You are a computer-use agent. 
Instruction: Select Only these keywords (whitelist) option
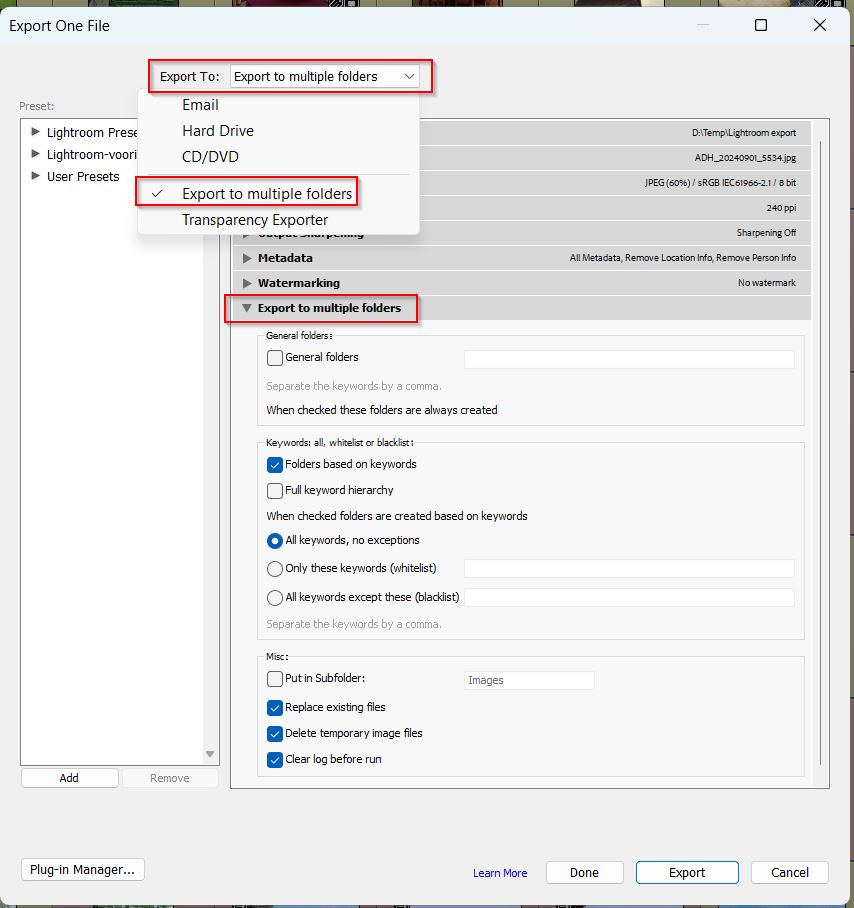[275, 569]
